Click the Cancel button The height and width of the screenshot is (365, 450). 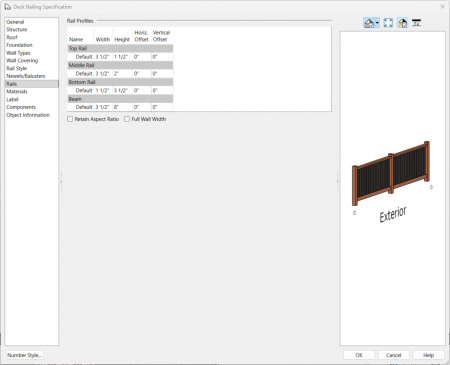tap(393, 355)
